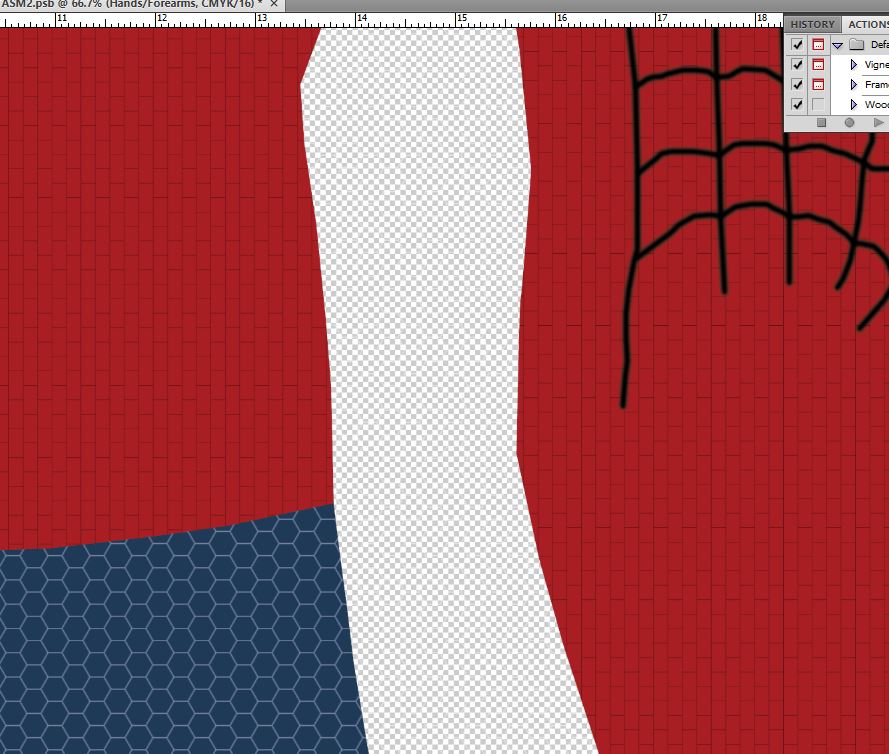
Task: Open the ACTIONS panel tab
Action: coord(866,24)
